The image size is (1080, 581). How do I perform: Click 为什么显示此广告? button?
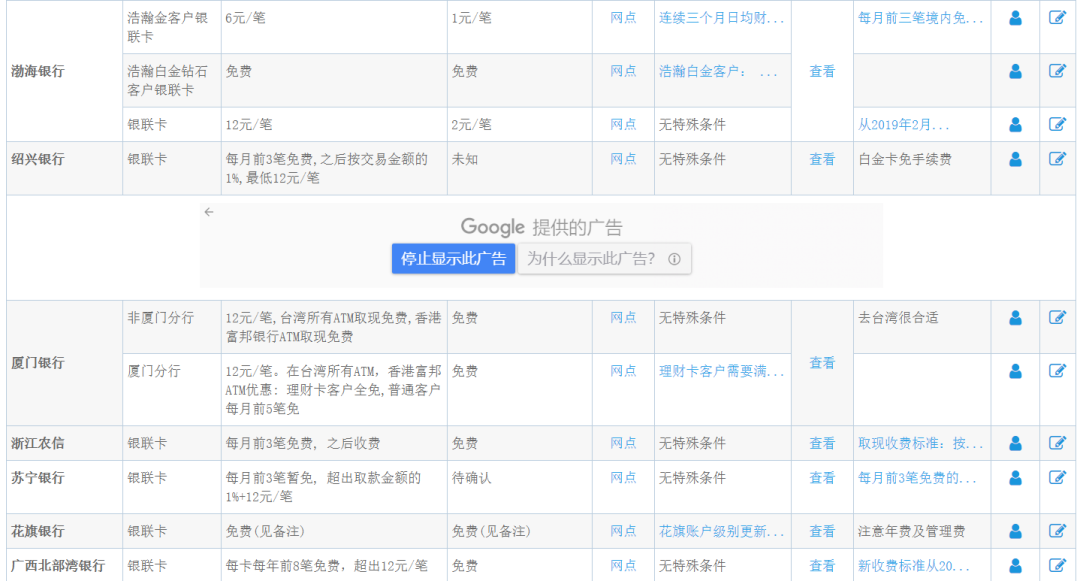pos(604,259)
